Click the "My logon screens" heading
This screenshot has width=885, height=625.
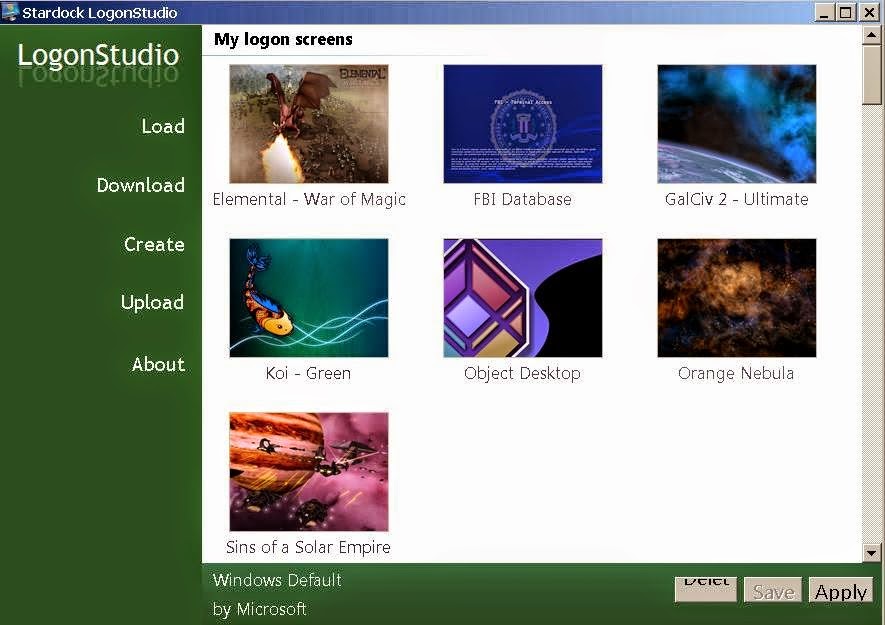pos(283,40)
